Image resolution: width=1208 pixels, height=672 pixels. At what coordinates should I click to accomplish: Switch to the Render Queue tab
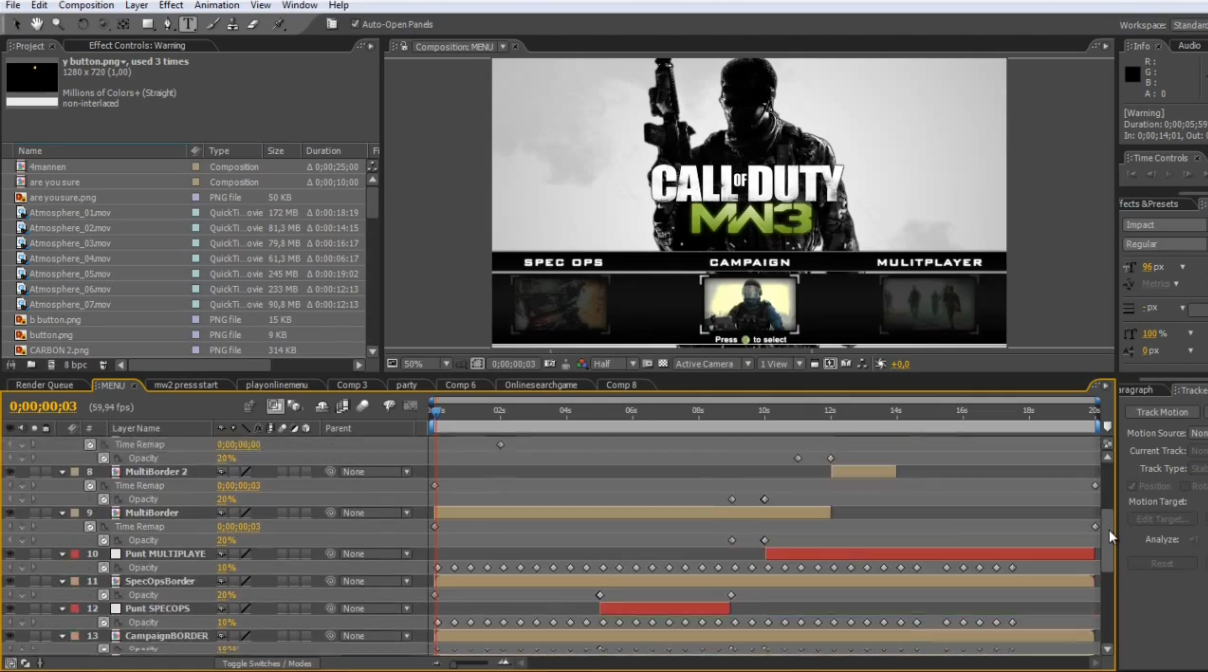pyautogui.click(x=45, y=385)
